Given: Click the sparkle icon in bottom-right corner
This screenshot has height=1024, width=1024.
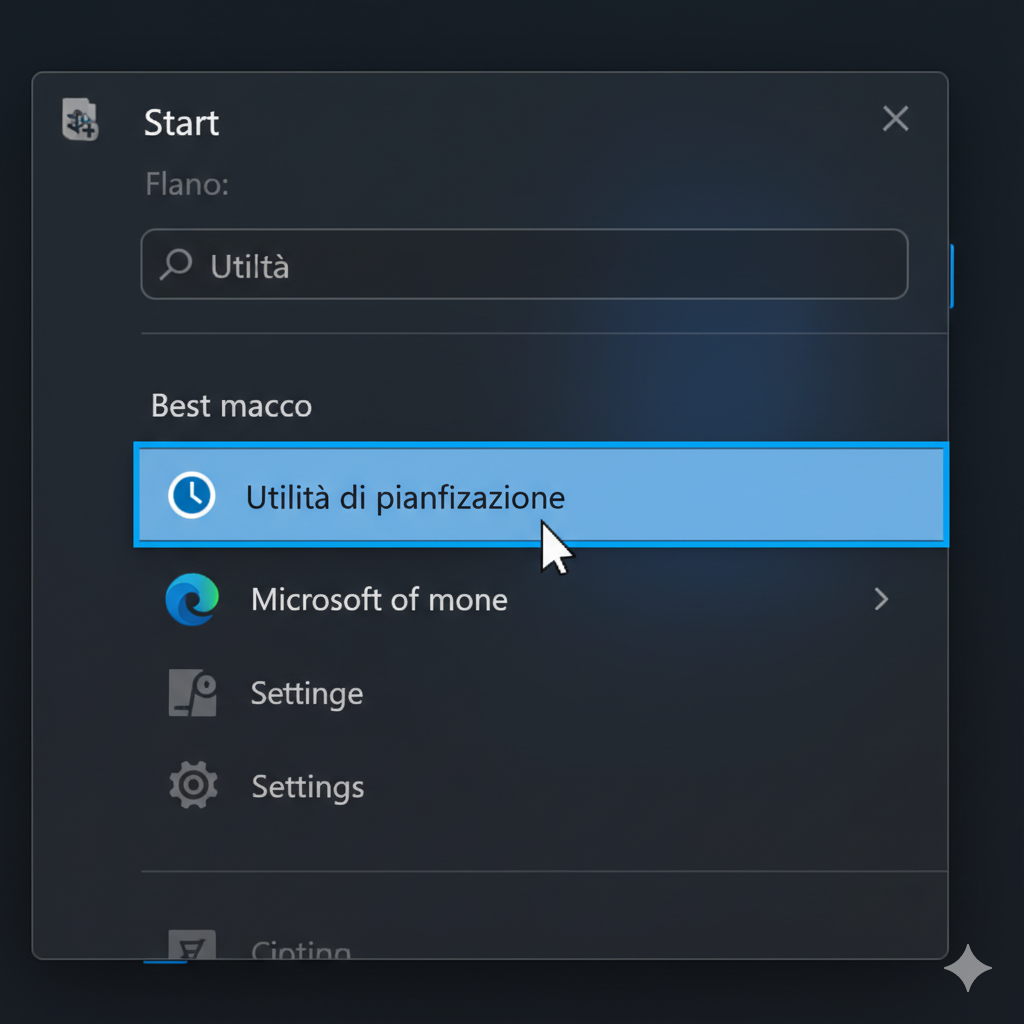Looking at the screenshot, I should tap(967, 968).
